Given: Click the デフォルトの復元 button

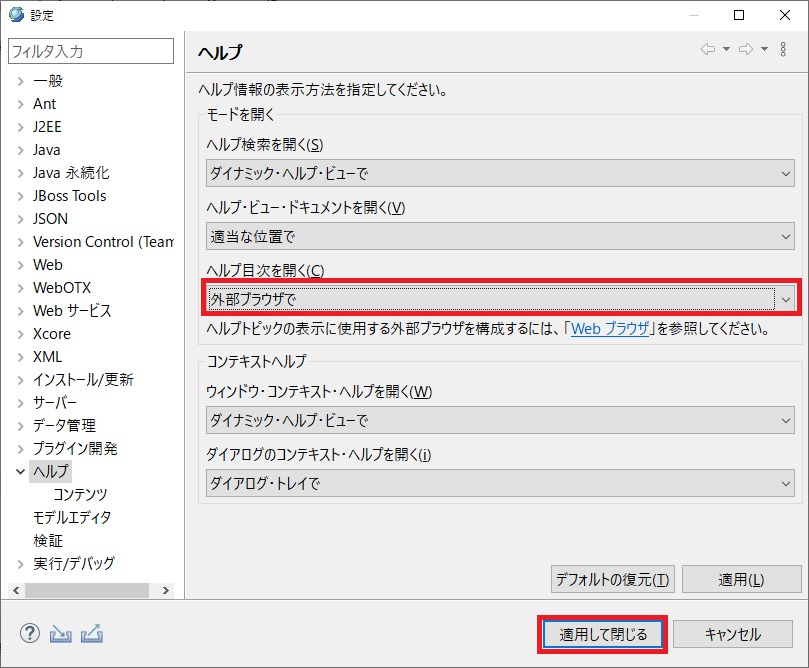Looking at the screenshot, I should tap(613, 579).
